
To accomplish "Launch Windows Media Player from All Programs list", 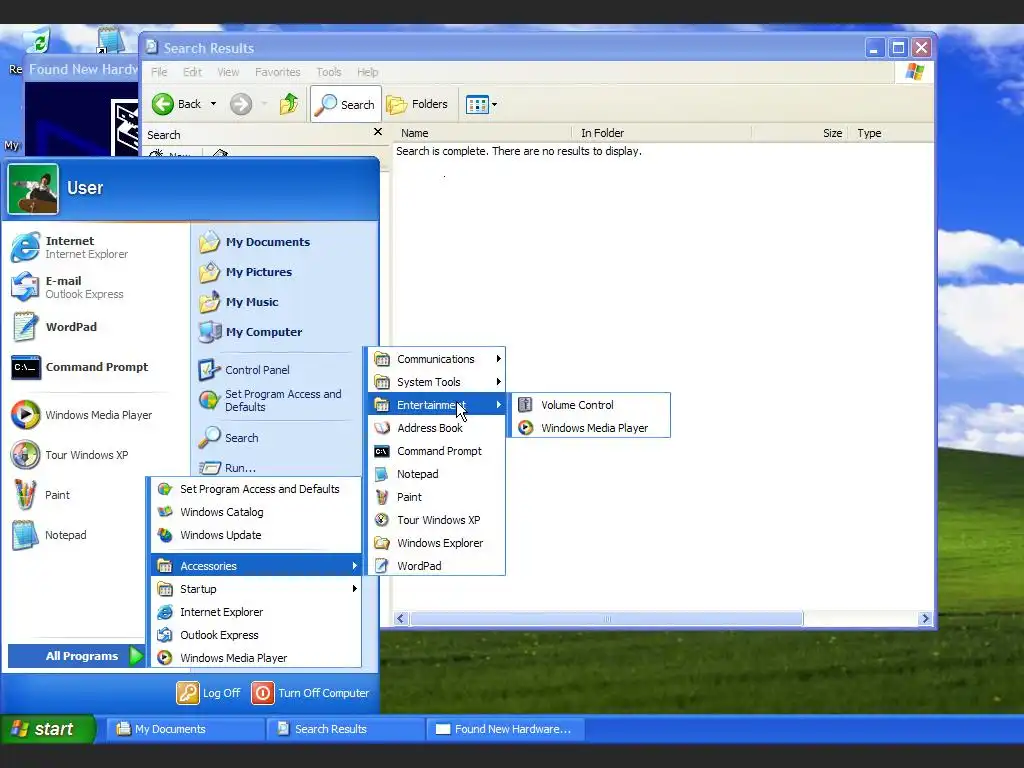I will pyautogui.click(x=256, y=658).
